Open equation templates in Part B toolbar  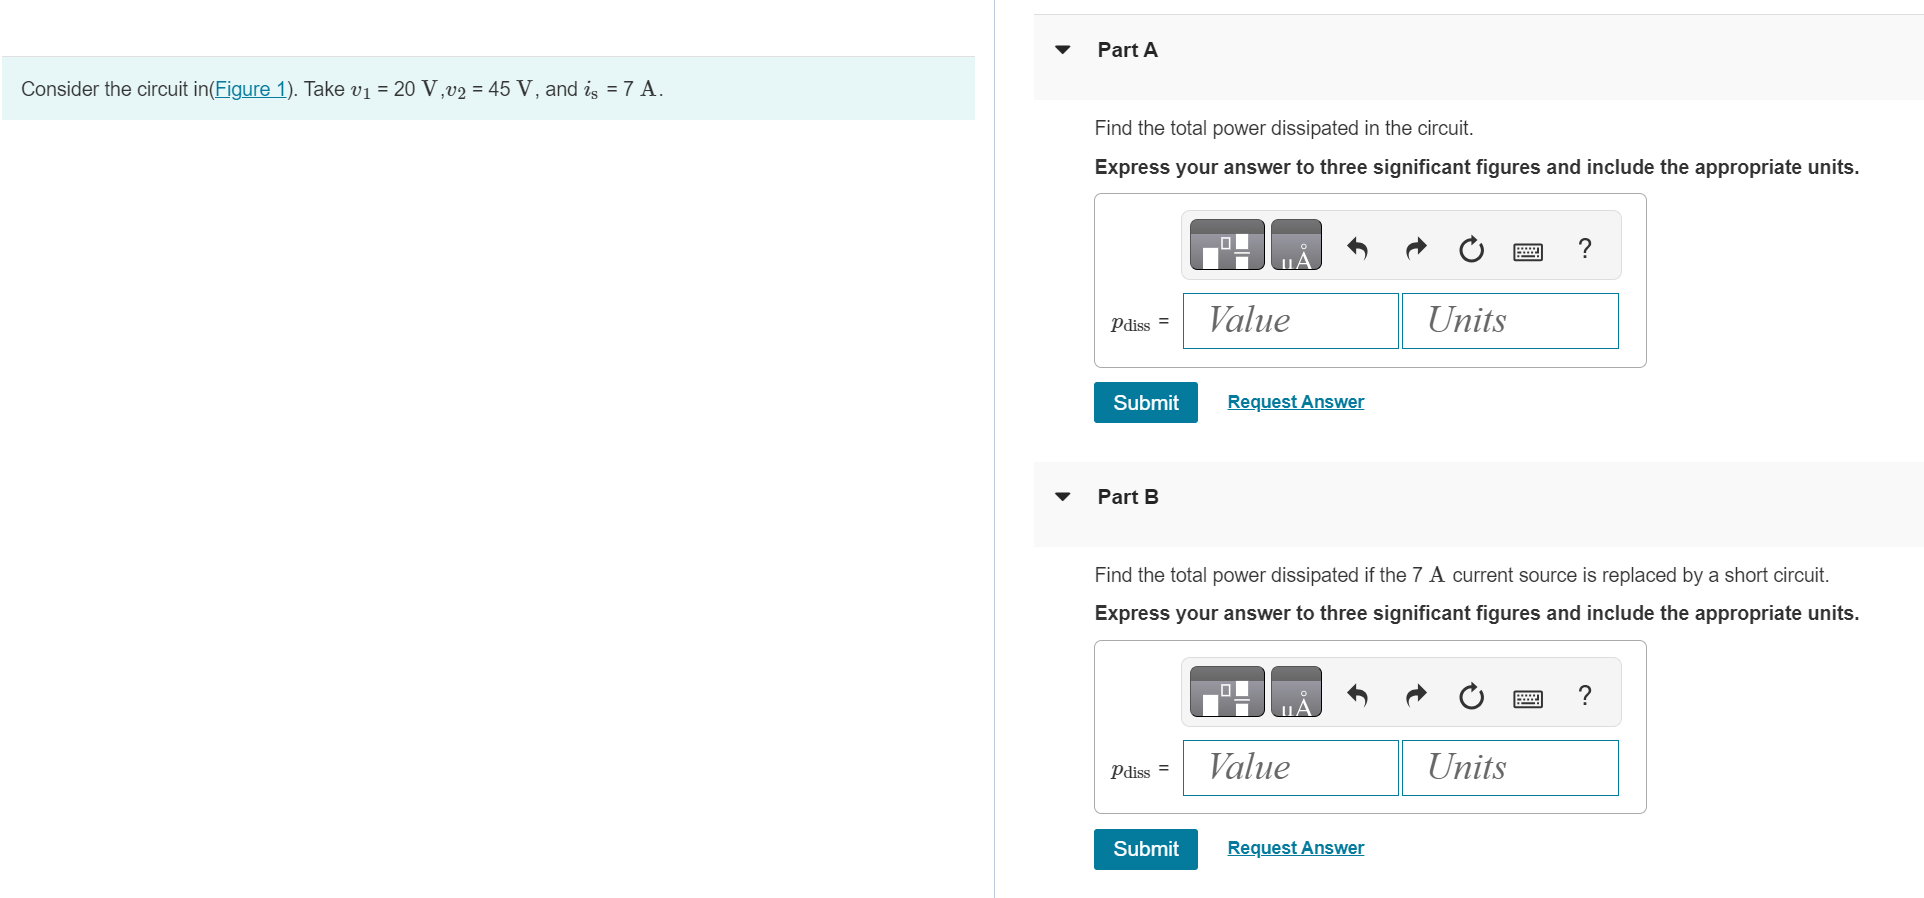tap(1225, 691)
